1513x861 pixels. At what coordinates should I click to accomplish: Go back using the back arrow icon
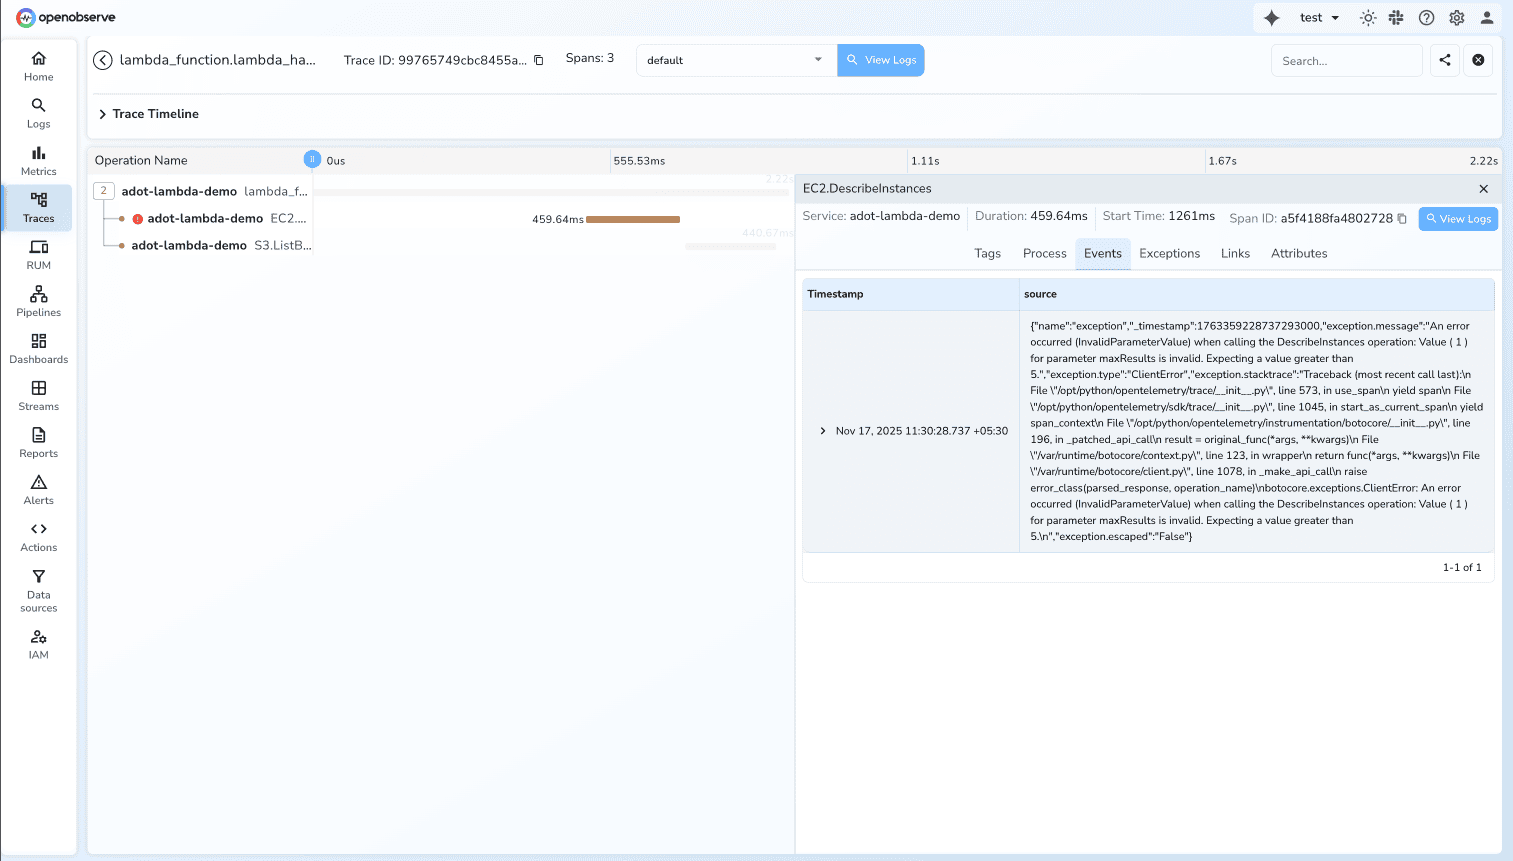[103, 60]
